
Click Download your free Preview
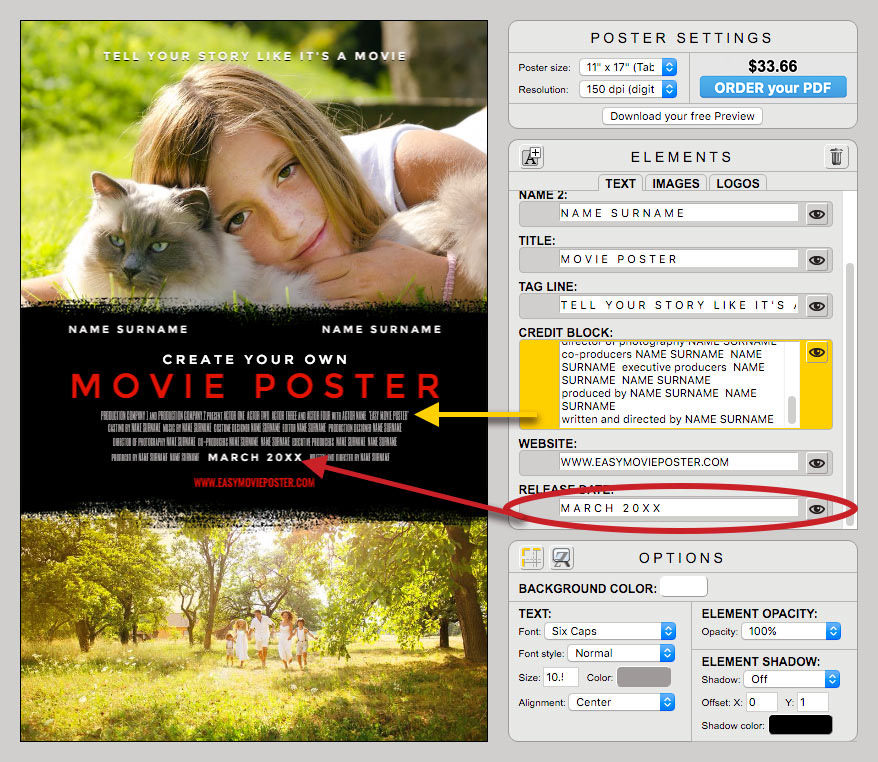(x=681, y=116)
